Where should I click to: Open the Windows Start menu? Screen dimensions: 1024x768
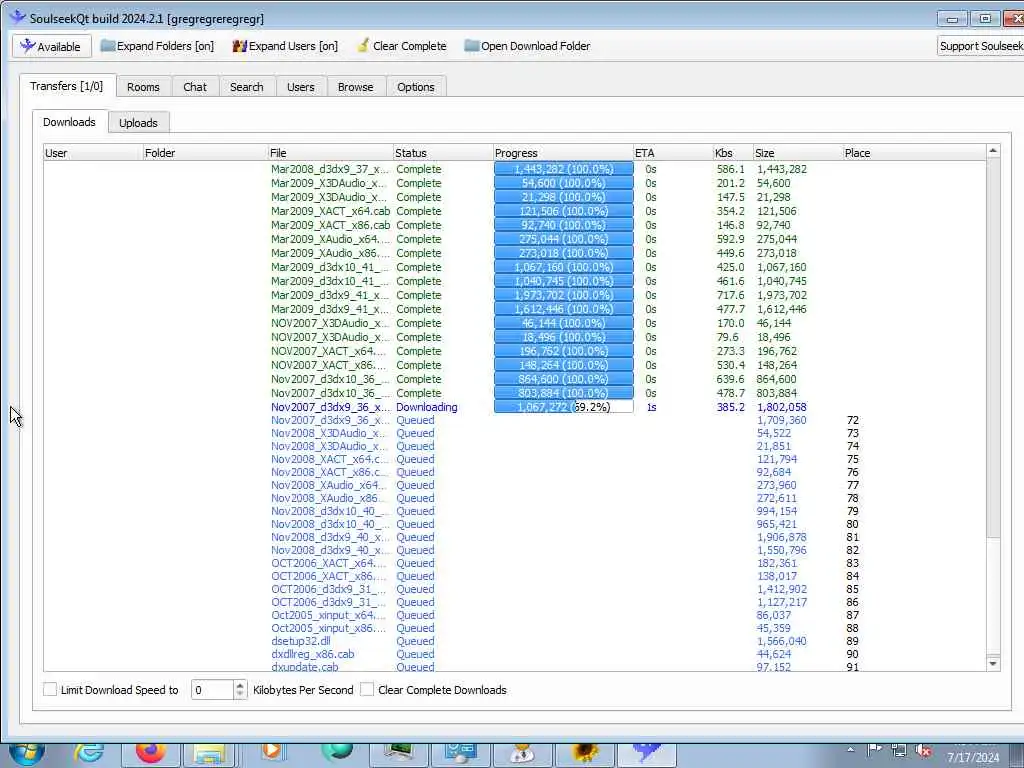click(x=26, y=753)
